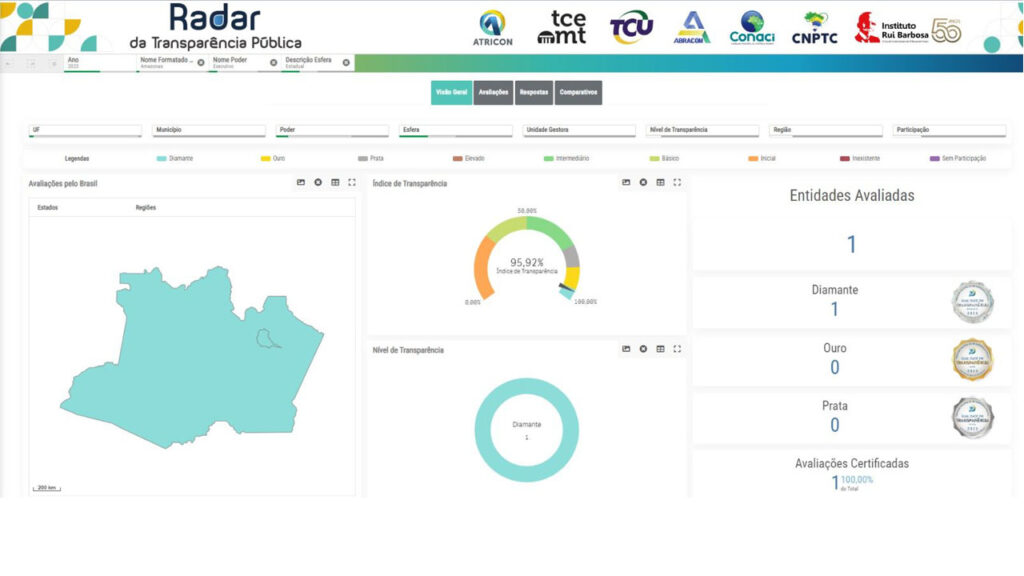Select the Respostas tab
The height and width of the screenshot is (576, 1024).
click(x=534, y=92)
